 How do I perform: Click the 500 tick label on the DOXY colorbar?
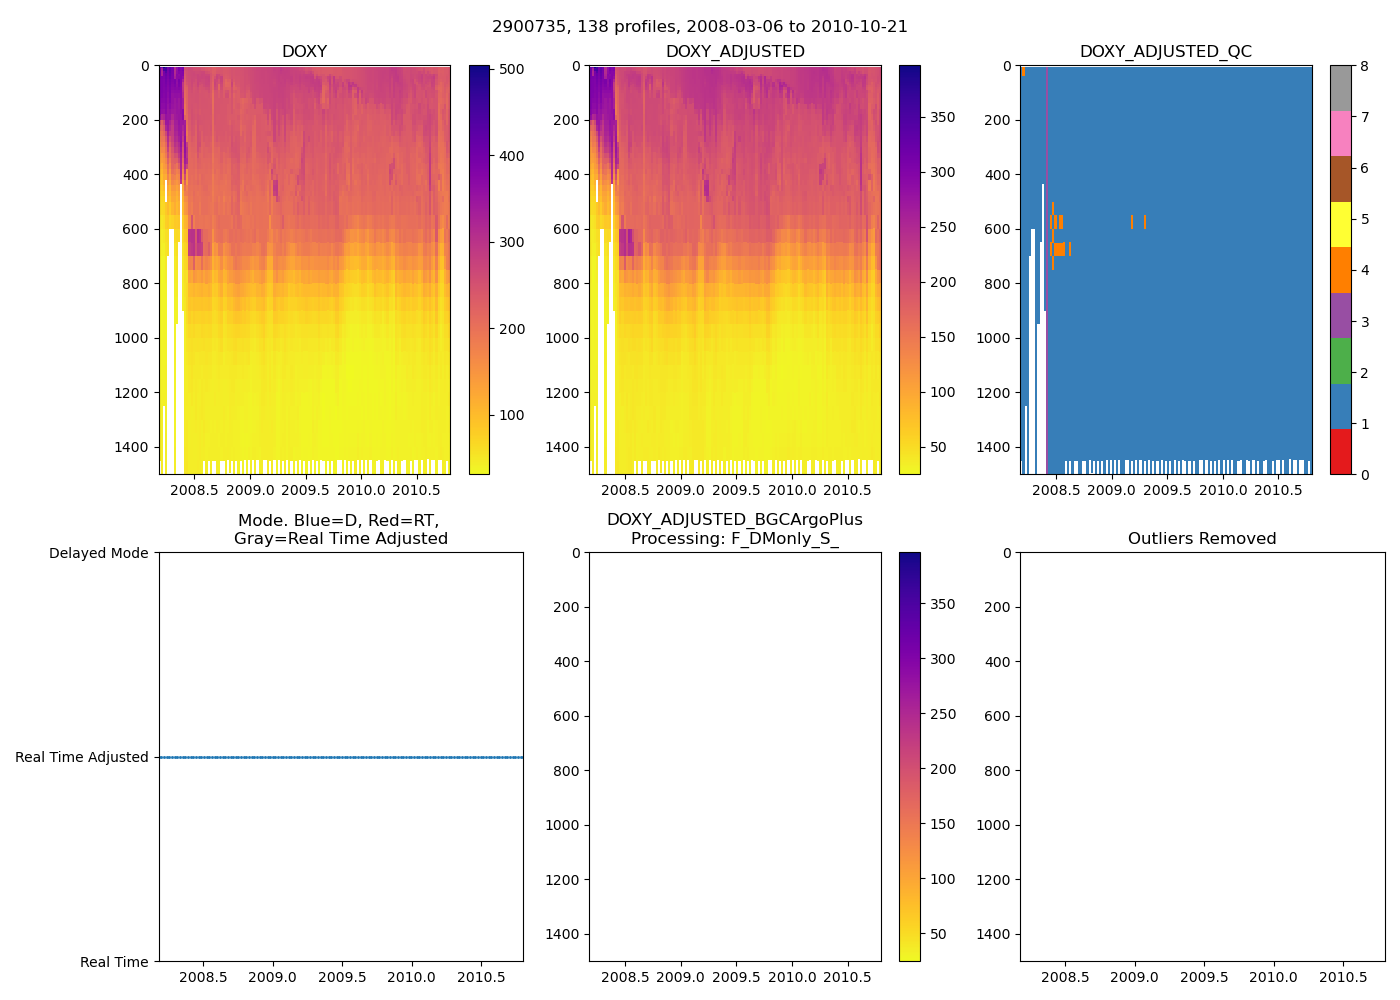512,69
